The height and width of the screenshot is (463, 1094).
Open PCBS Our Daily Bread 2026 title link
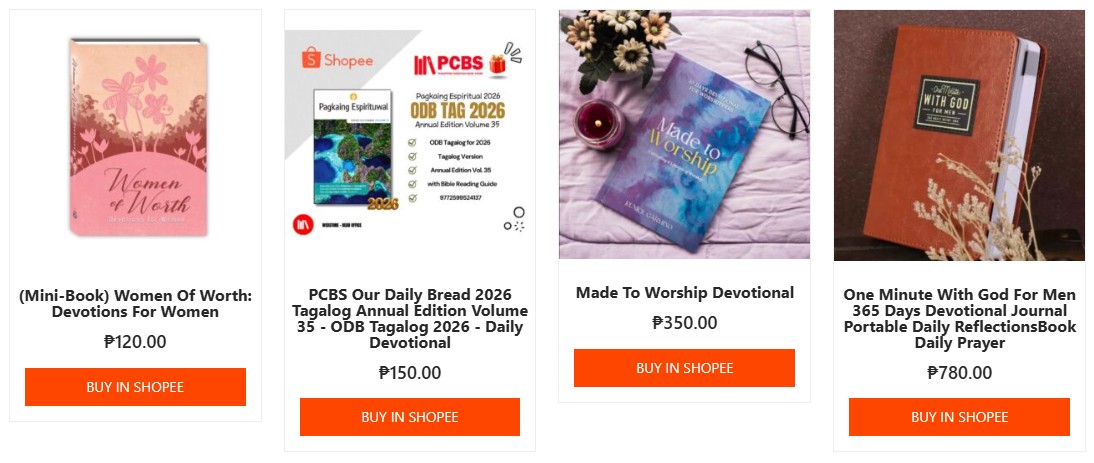pyautogui.click(x=410, y=318)
